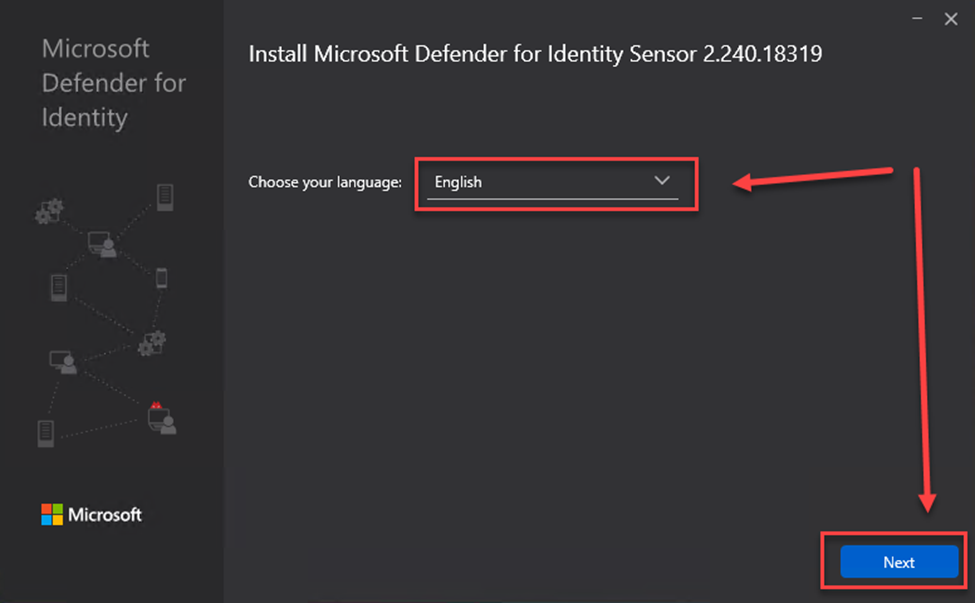Screen dimensions: 975x603
Task: Open the language dropdown showing English
Action: pyautogui.click(x=552, y=182)
